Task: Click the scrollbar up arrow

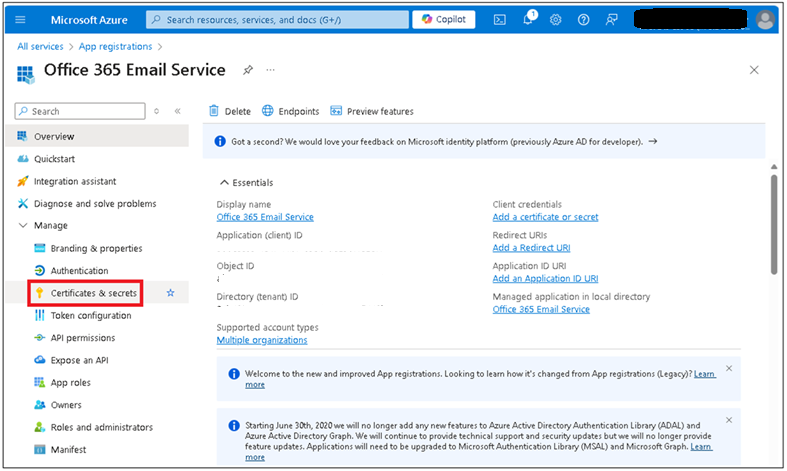Action: (x=774, y=167)
